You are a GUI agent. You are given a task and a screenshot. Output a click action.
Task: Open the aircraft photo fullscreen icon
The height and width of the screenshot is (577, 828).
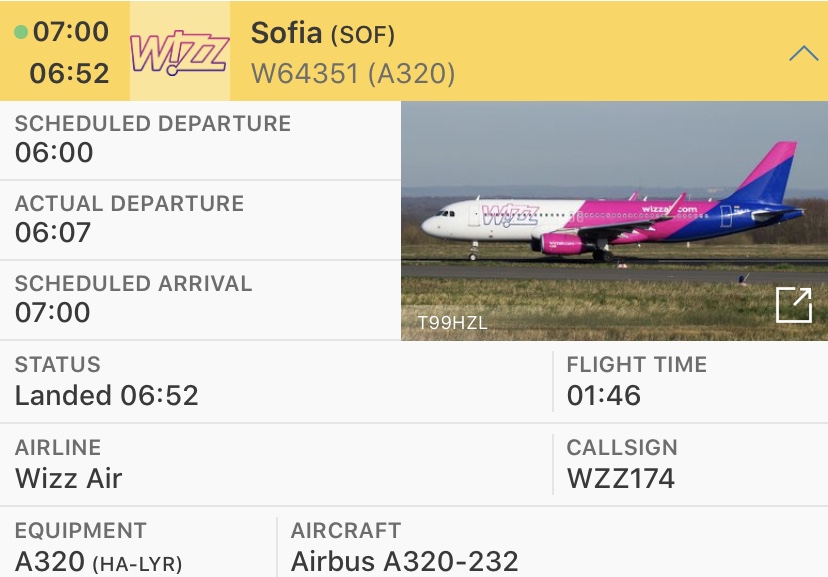click(x=794, y=305)
